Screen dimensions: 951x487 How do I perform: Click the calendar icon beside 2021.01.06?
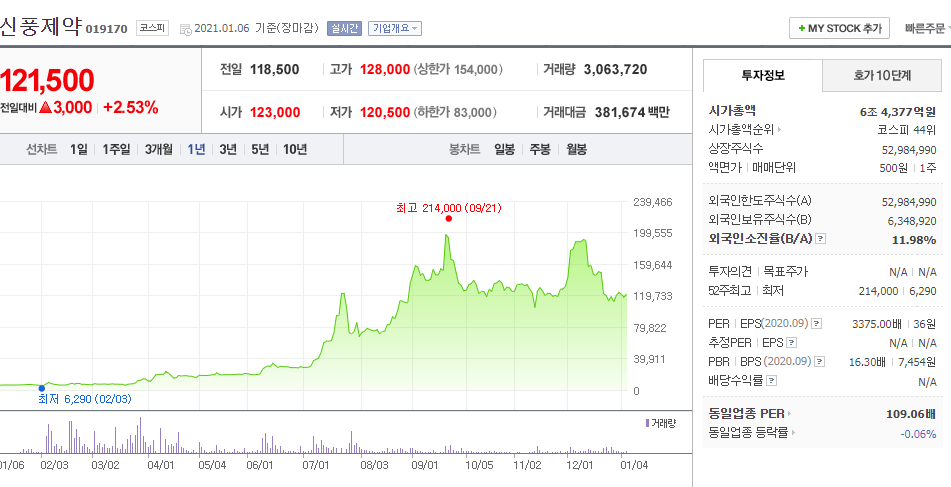[186, 29]
